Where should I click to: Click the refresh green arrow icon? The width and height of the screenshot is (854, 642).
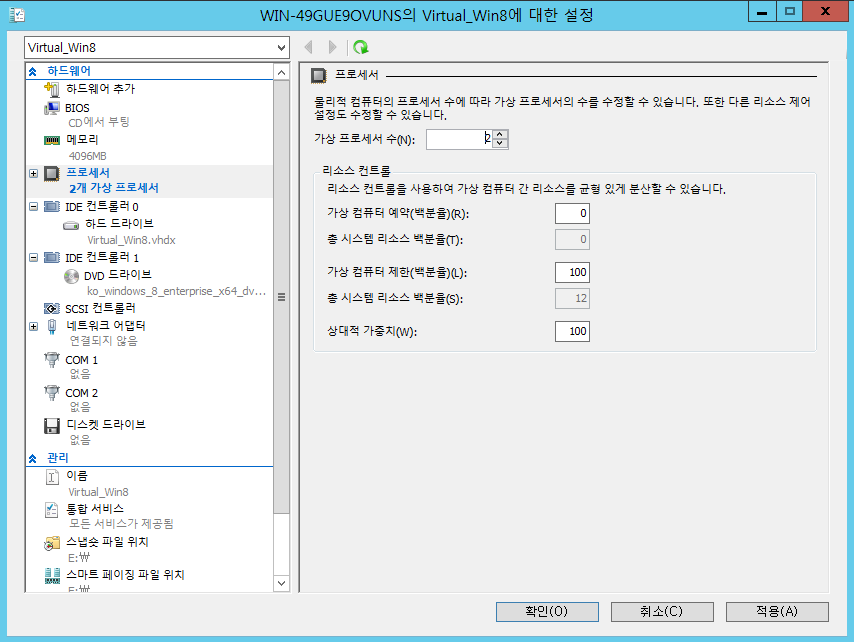pyautogui.click(x=361, y=47)
